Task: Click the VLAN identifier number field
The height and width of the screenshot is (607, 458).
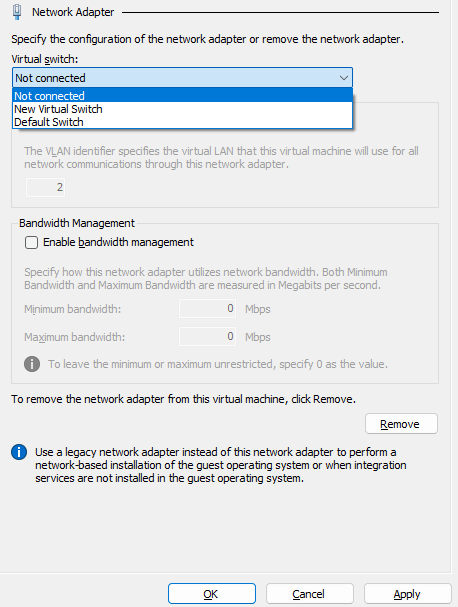Action: (x=45, y=187)
